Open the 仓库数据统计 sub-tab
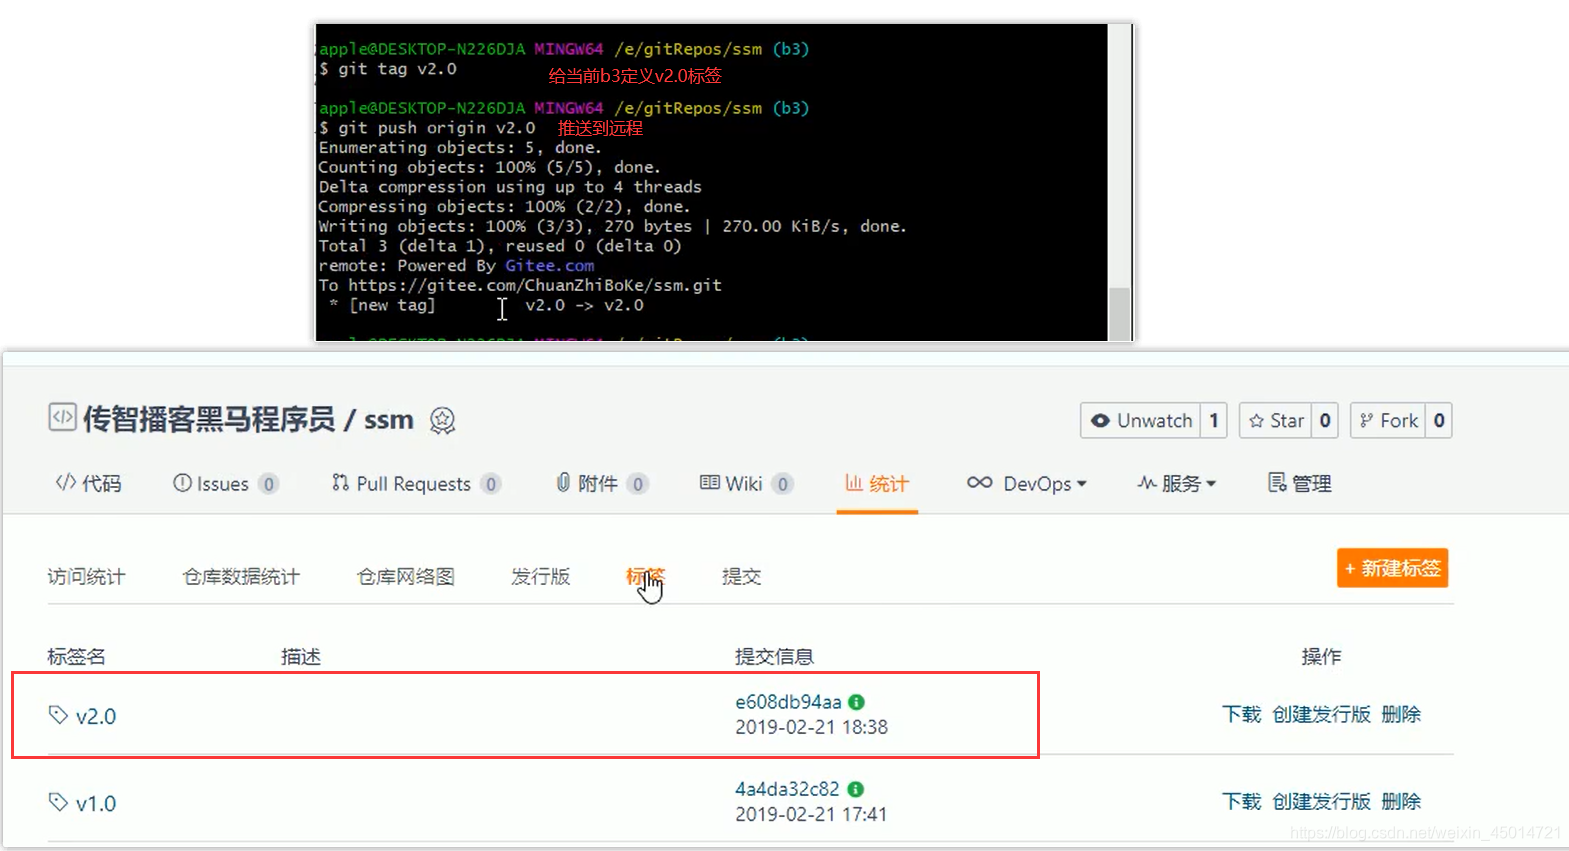 pos(241,577)
